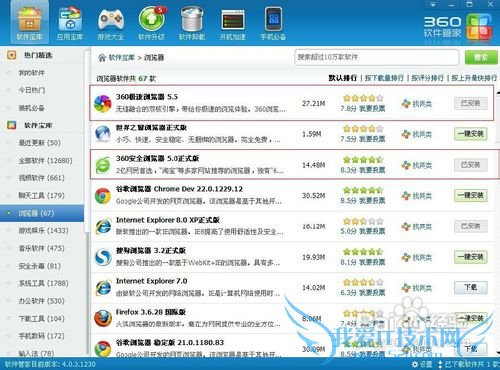Open the 应用宝库 toolbar icon
This screenshot has width=500, height=370.
(70, 23)
